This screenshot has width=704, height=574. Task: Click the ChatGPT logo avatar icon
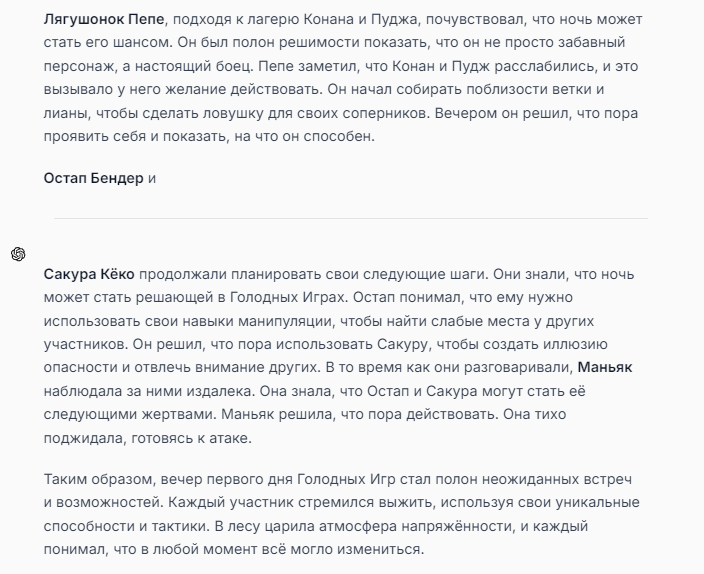coord(18,254)
